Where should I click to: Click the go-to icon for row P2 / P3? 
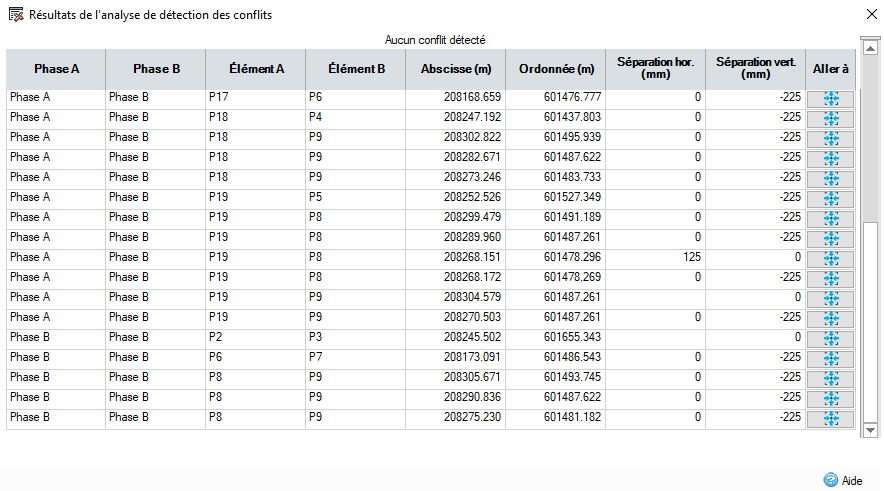click(x=830, y=338)
